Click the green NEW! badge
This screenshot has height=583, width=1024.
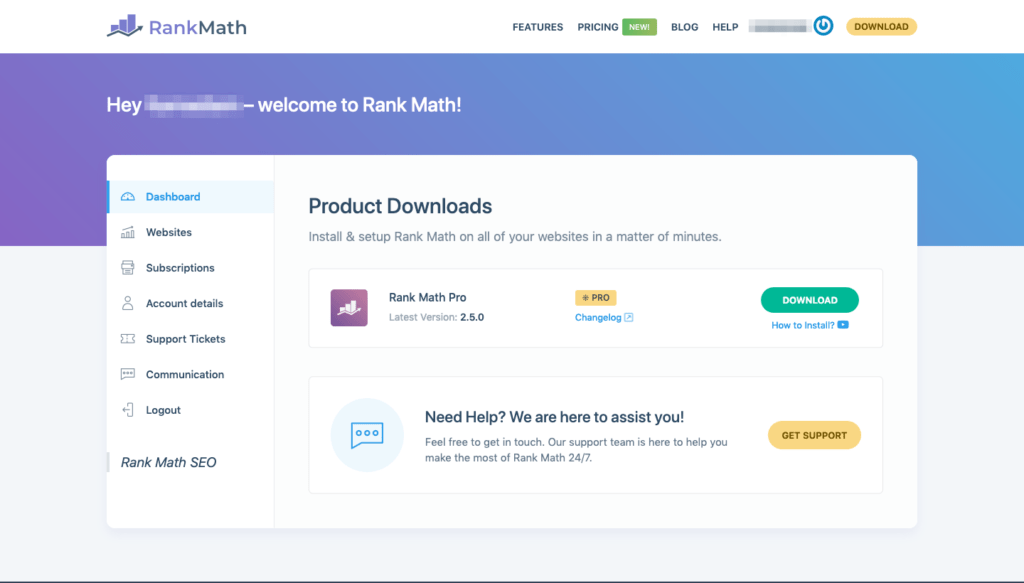[639, 27]
